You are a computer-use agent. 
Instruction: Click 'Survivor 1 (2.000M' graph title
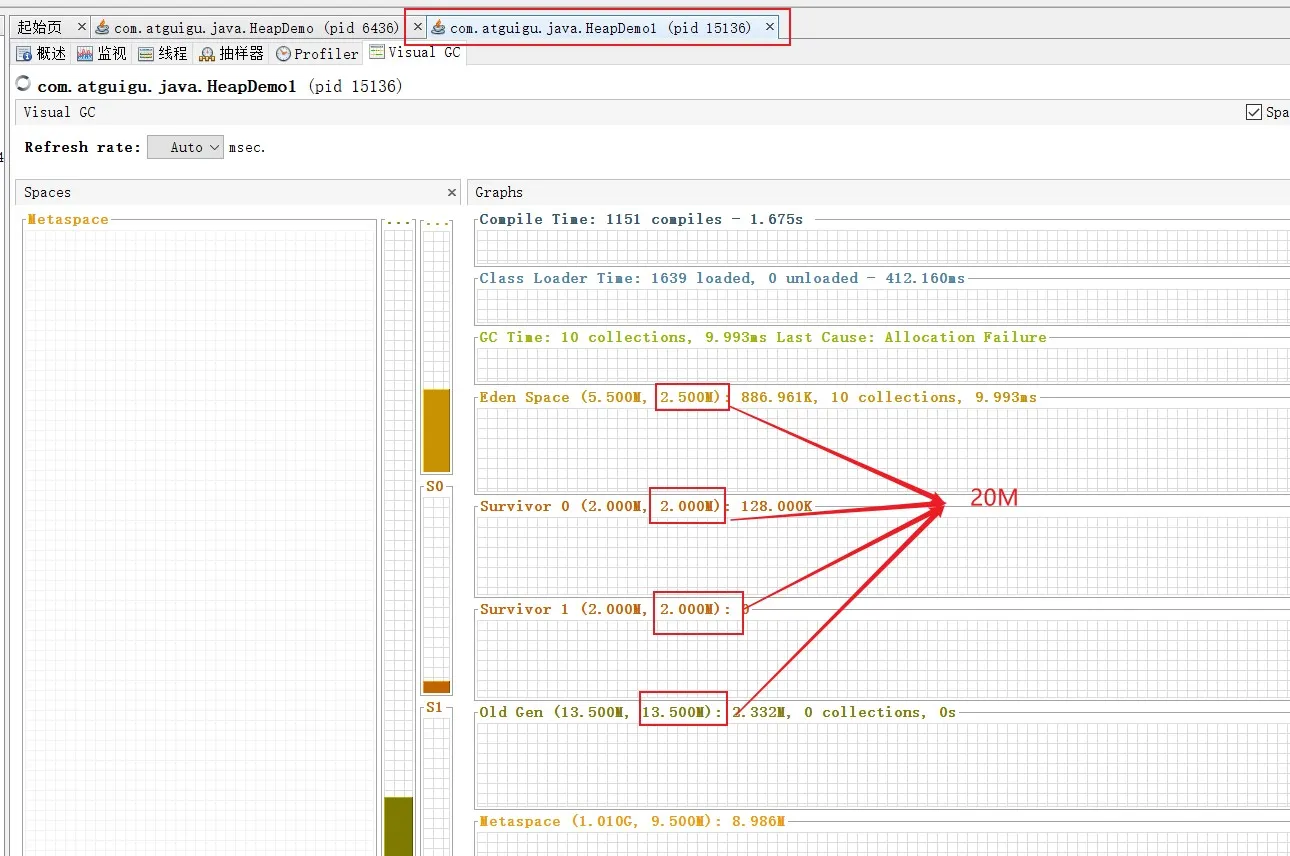point(614,609)
